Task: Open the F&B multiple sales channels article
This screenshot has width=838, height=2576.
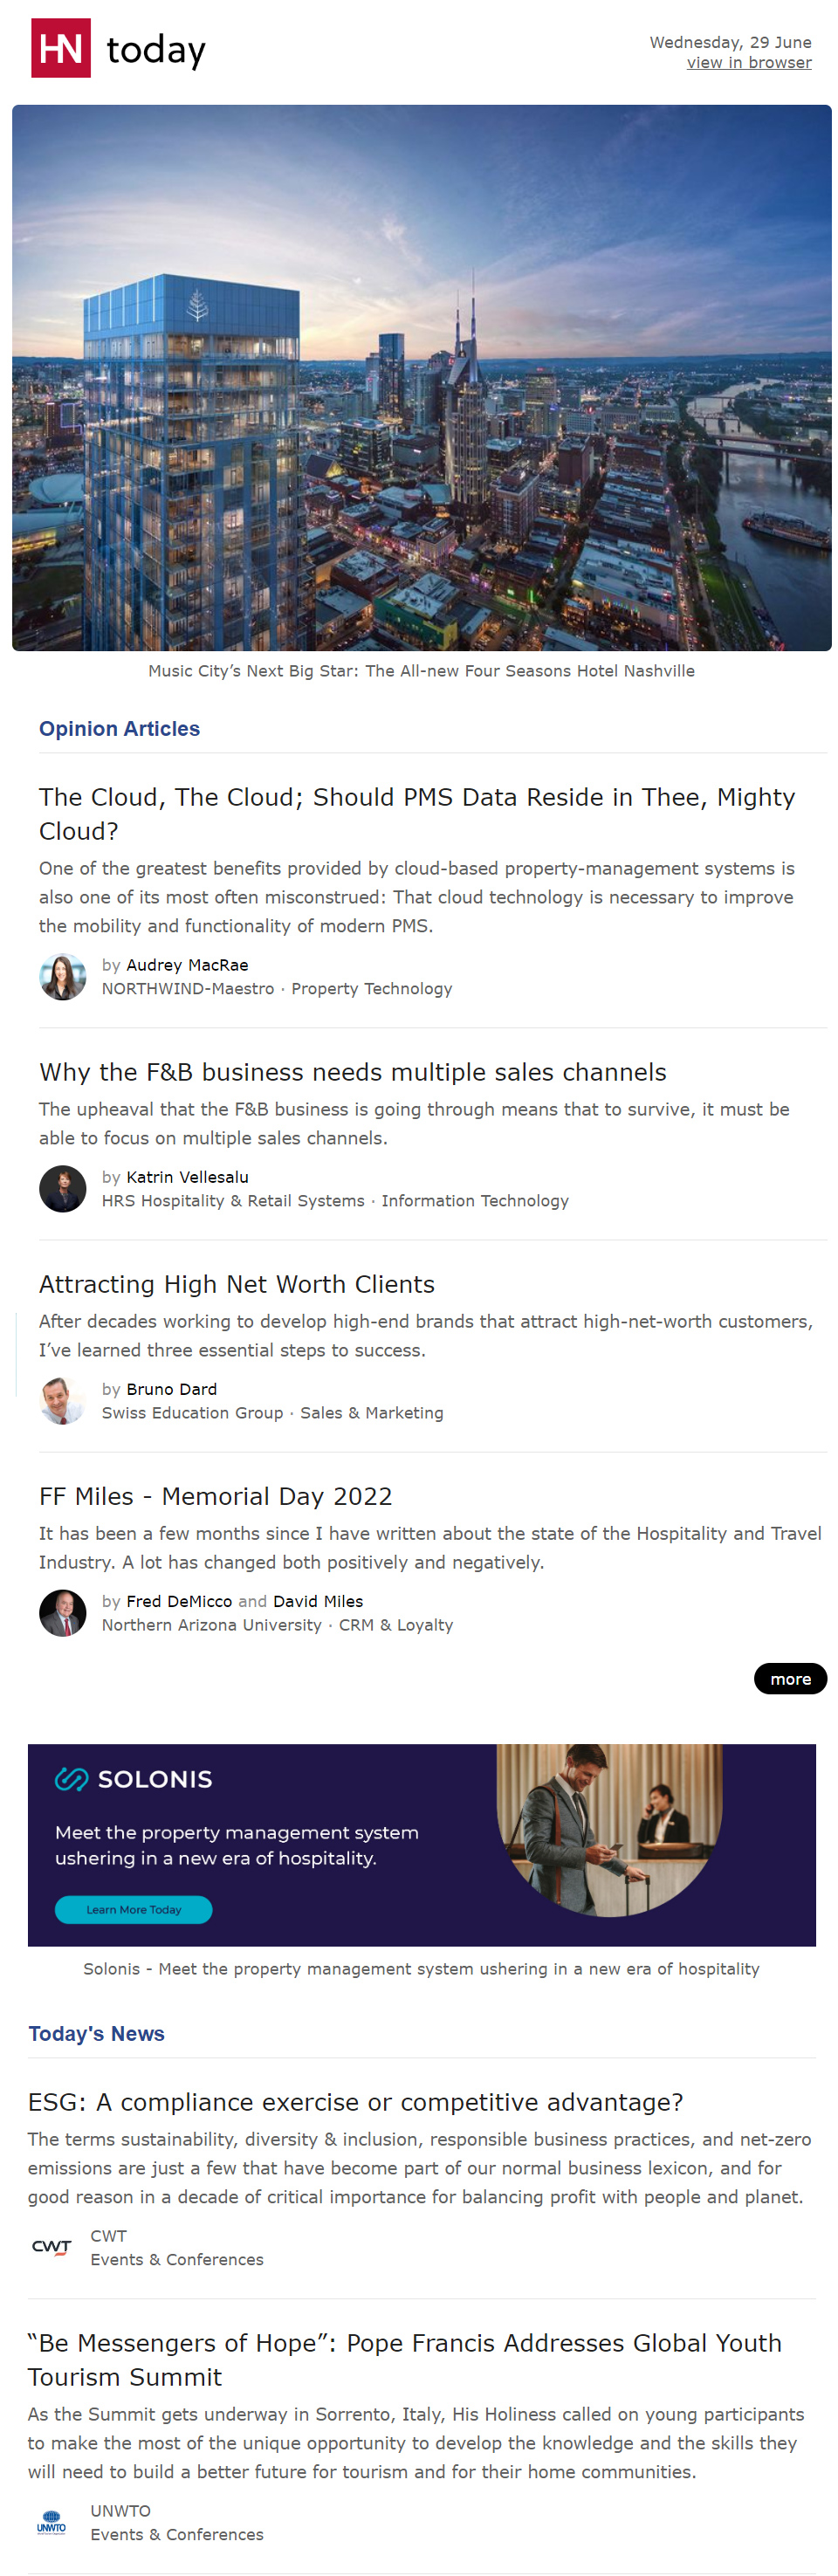Action: (x=352, y=1072)
